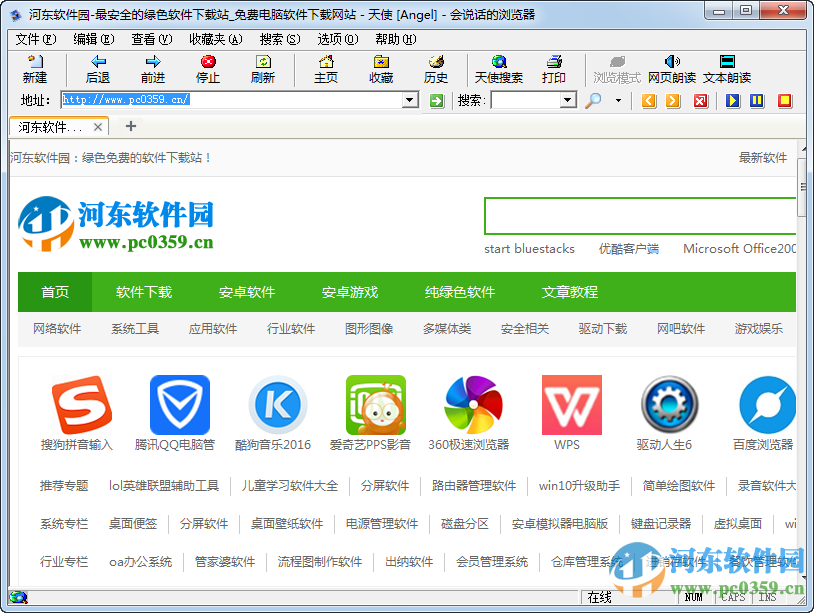814x613 pixels.
Task: Select the 首页 navigation tab
Action: tap(55, 292)
